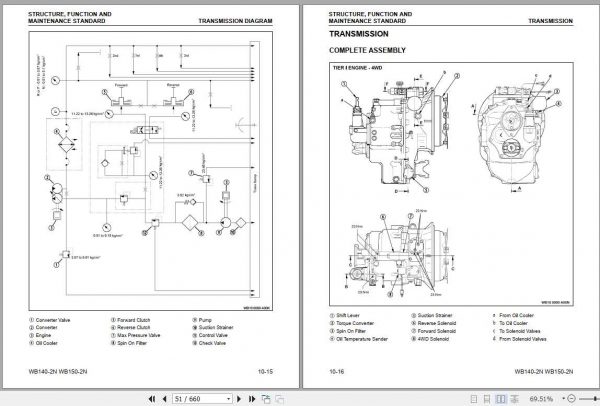Image resolution: width=600 pixels, height=406 pixels.
Task: Switch to single page view
Action: click(x=474, y=399)
